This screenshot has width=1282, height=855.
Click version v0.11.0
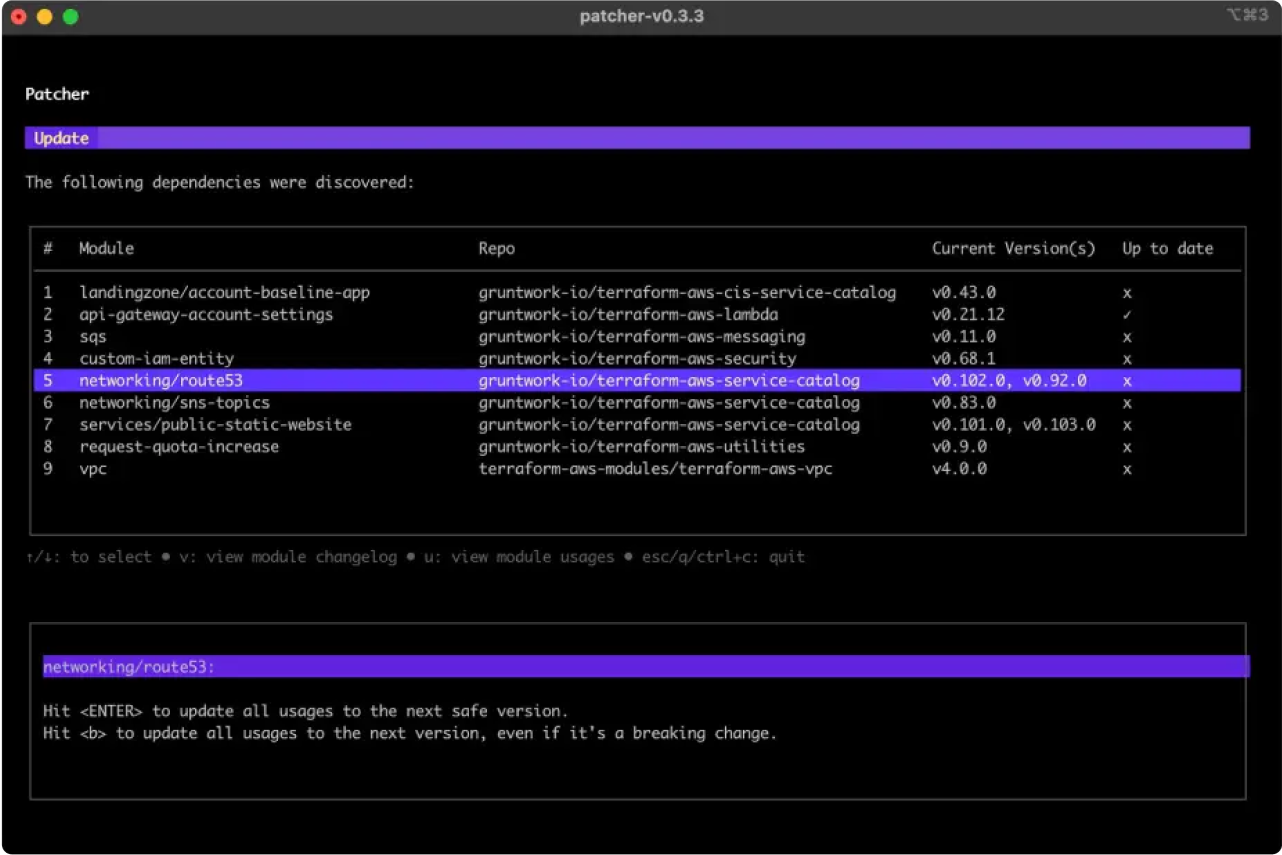[x=964, y=337]
